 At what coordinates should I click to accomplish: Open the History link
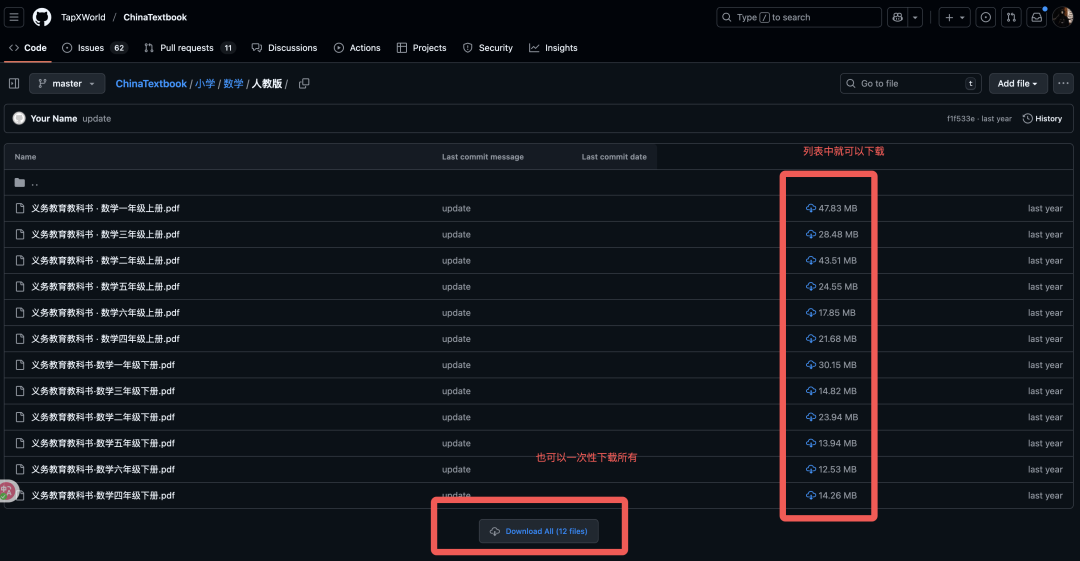pyautogui.click(x=1042, y=118)
